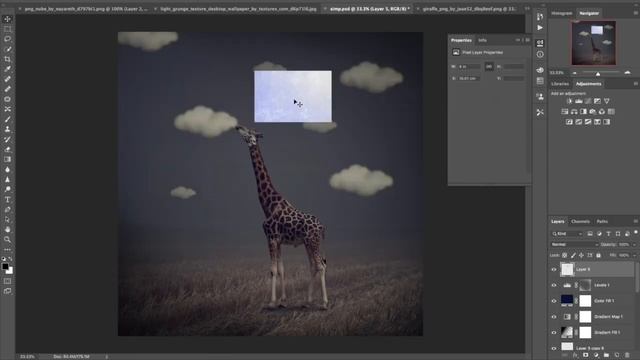Add a Threshold adjustment
This screenshot has width=640, height=360.
pos(588,122)
